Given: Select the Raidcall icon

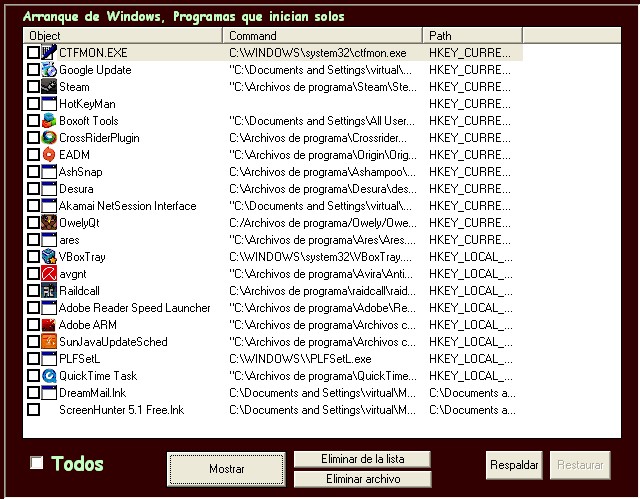Looking at the screenshot, I should point(49,291).
